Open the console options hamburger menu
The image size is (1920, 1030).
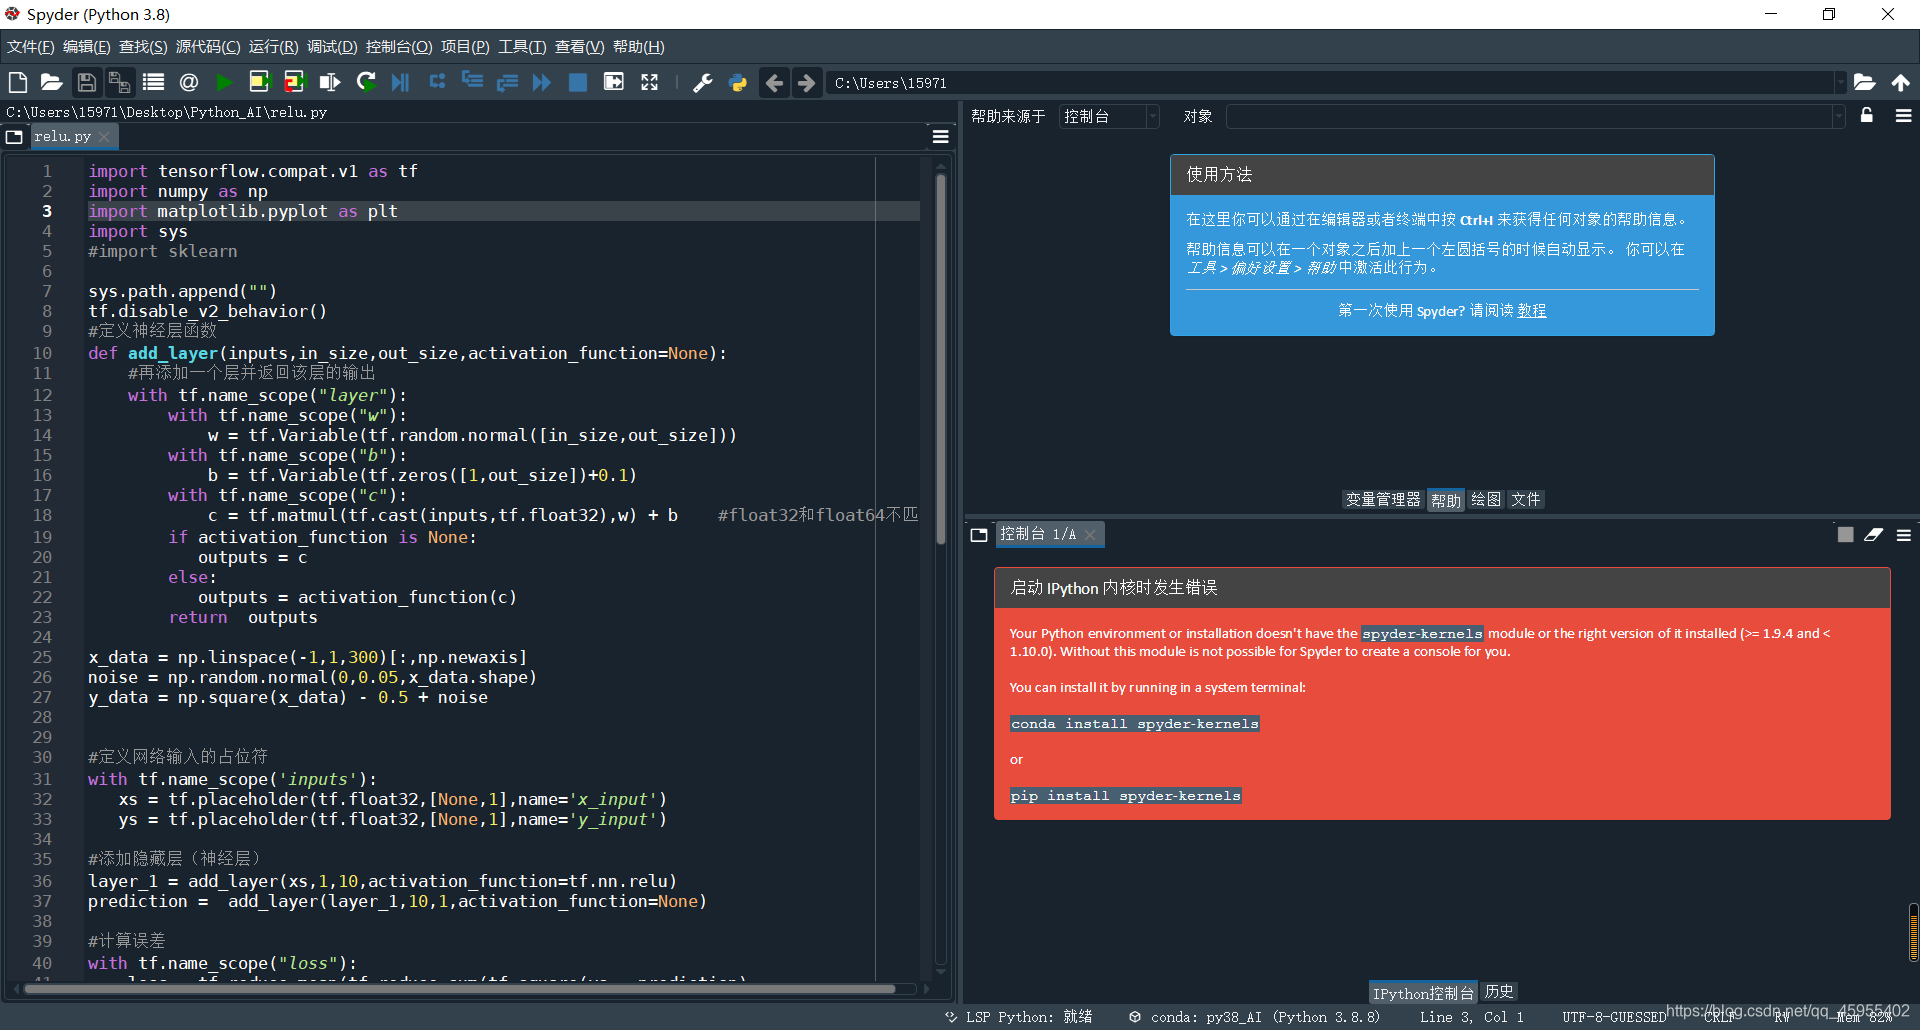pos(1904,534)
